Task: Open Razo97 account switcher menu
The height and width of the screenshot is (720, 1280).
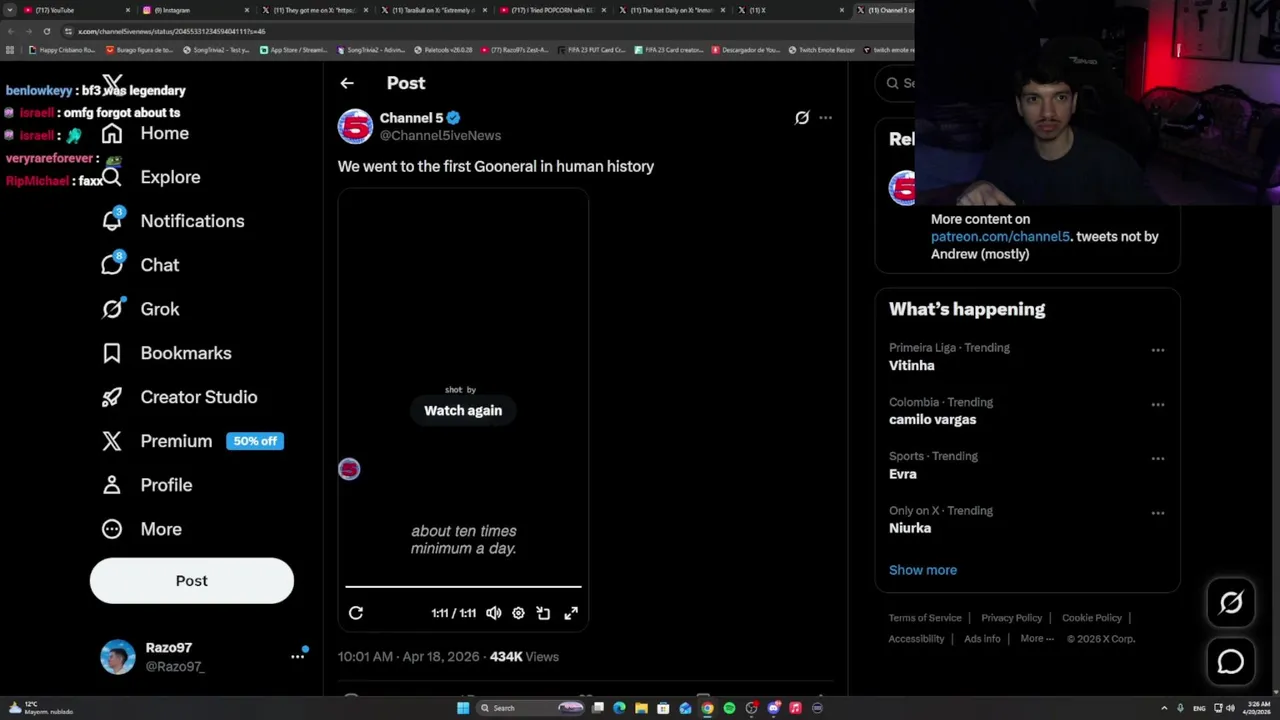Action: (x=297, y=656)
